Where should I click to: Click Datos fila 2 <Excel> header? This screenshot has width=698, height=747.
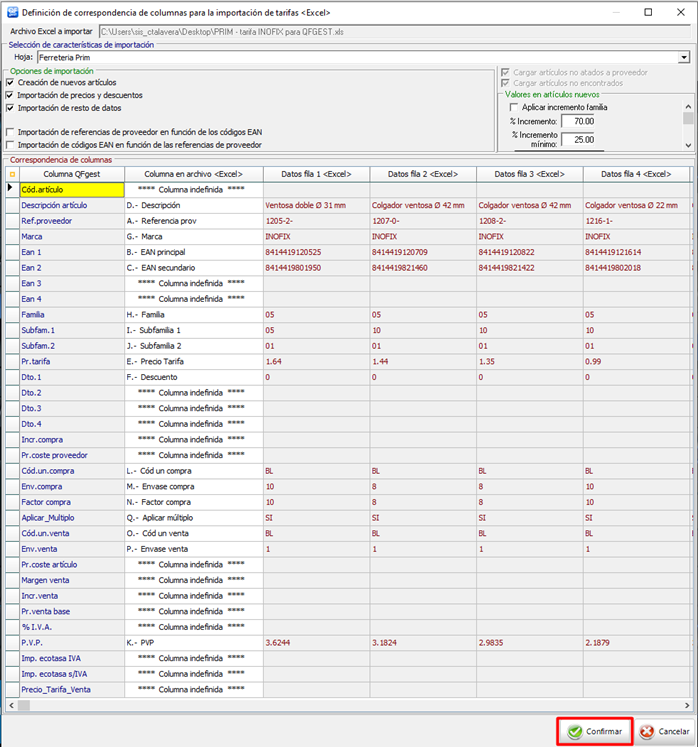(x=423, y=174)
